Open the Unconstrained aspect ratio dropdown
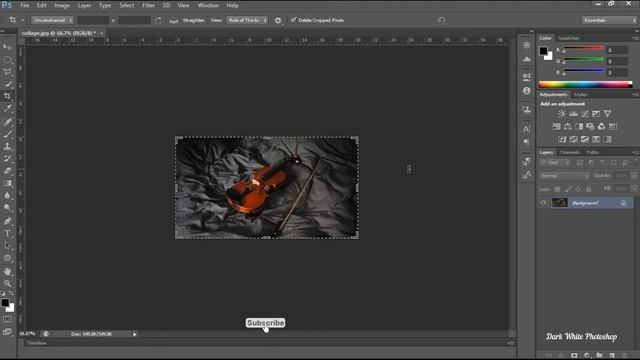This screenshot has width=640, height=360. click(52, 20)
